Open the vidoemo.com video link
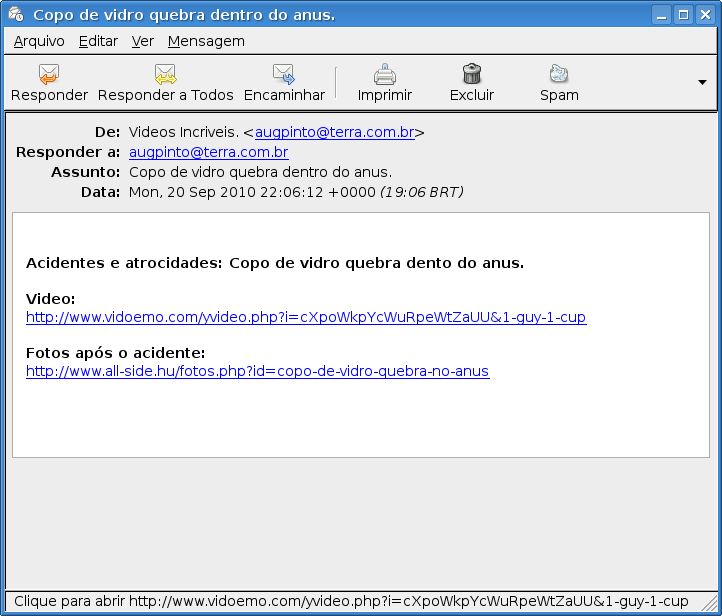722x616 pixels. click(x=306, y=317)
